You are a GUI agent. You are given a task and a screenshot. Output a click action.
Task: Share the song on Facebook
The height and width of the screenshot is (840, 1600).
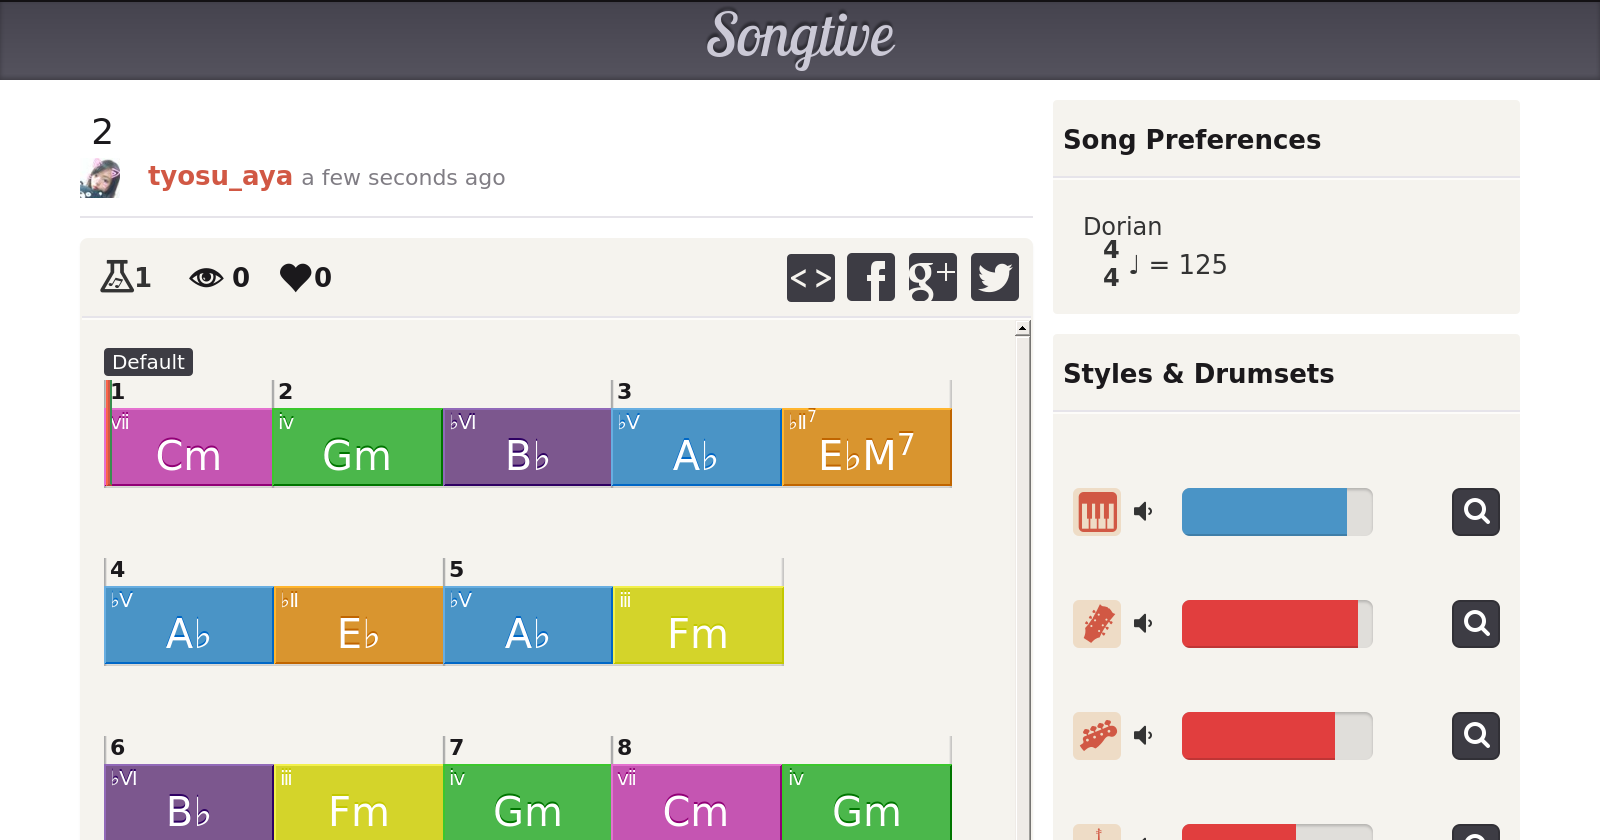coord(871,277)
